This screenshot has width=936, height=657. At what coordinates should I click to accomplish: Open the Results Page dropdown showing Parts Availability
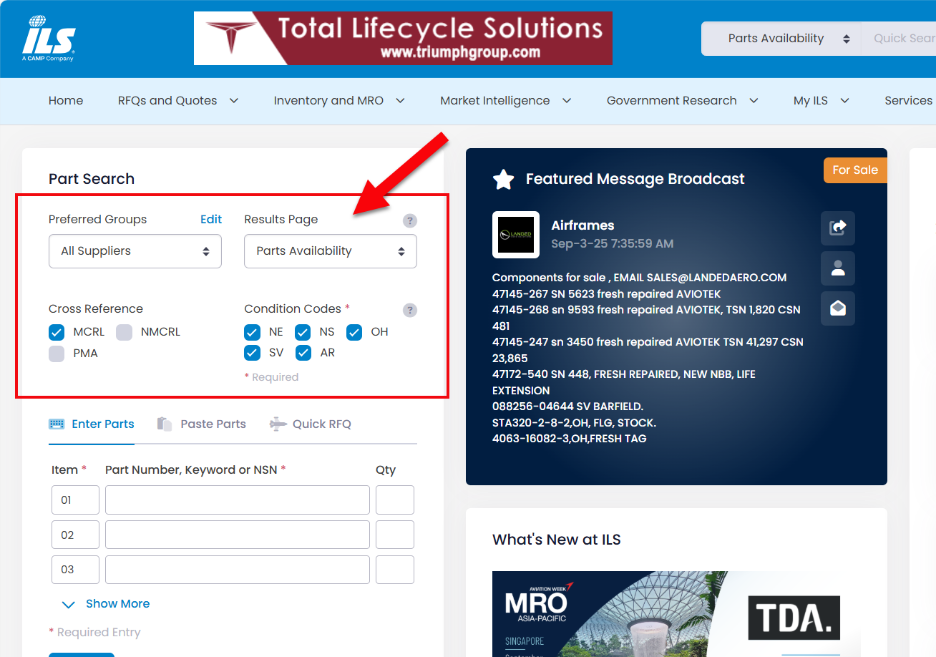click(x=330, y=251)
